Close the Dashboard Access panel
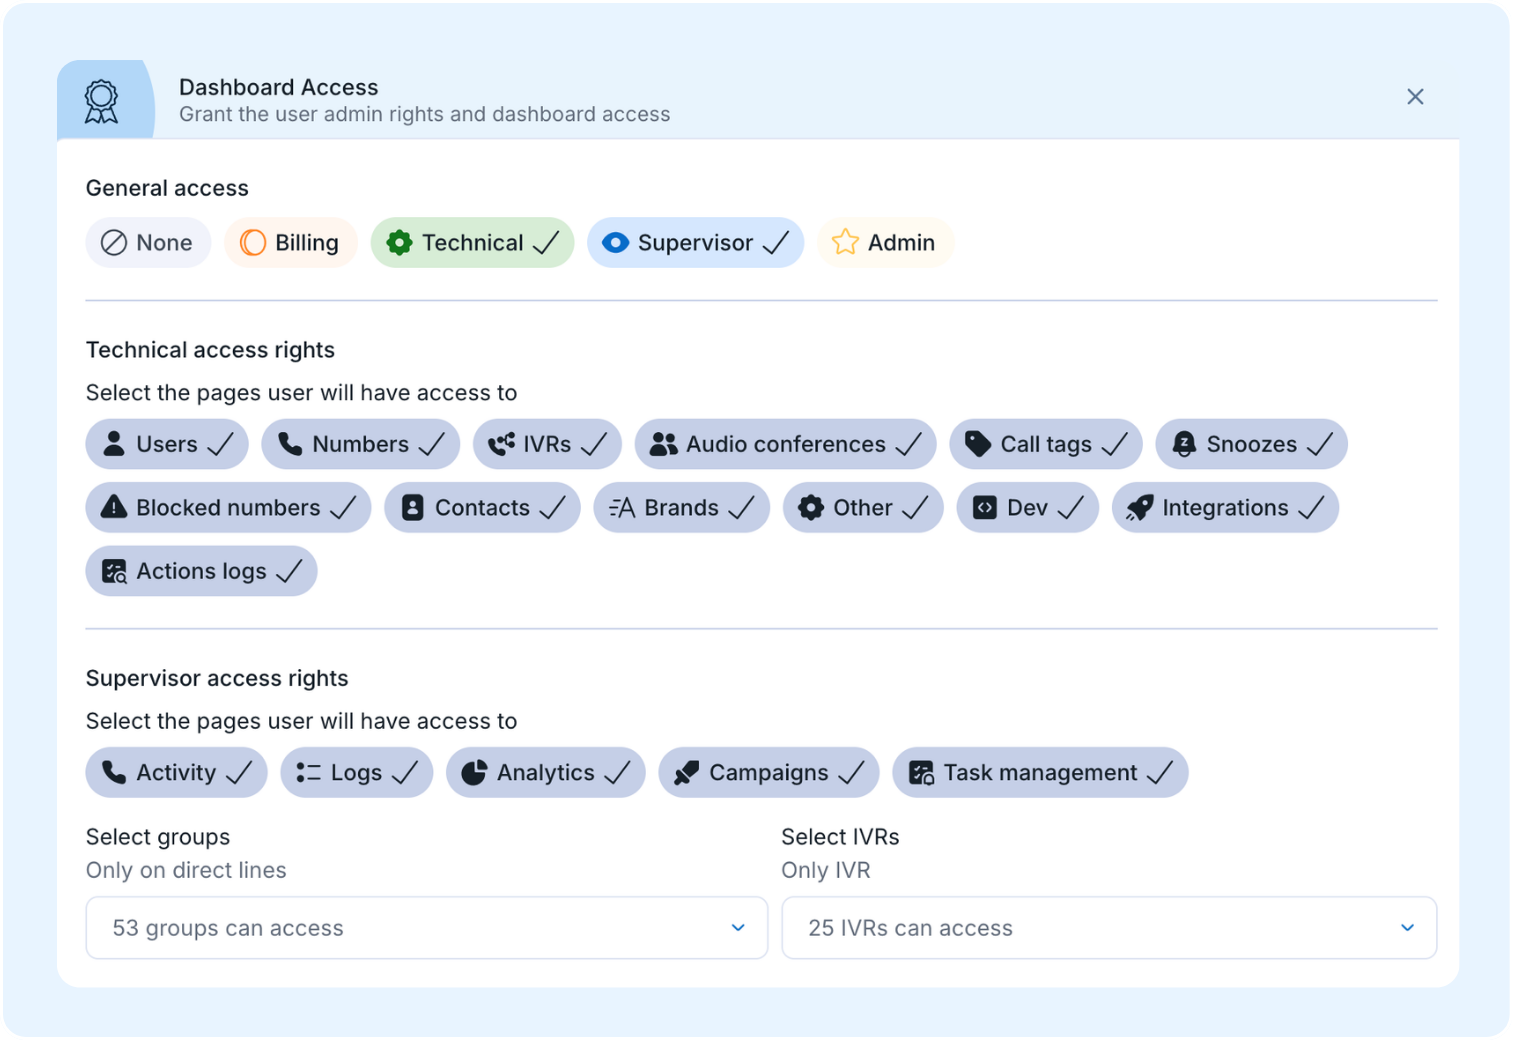The image size is (1513, 1041). pyautogui.click(x=1414, y=97)
